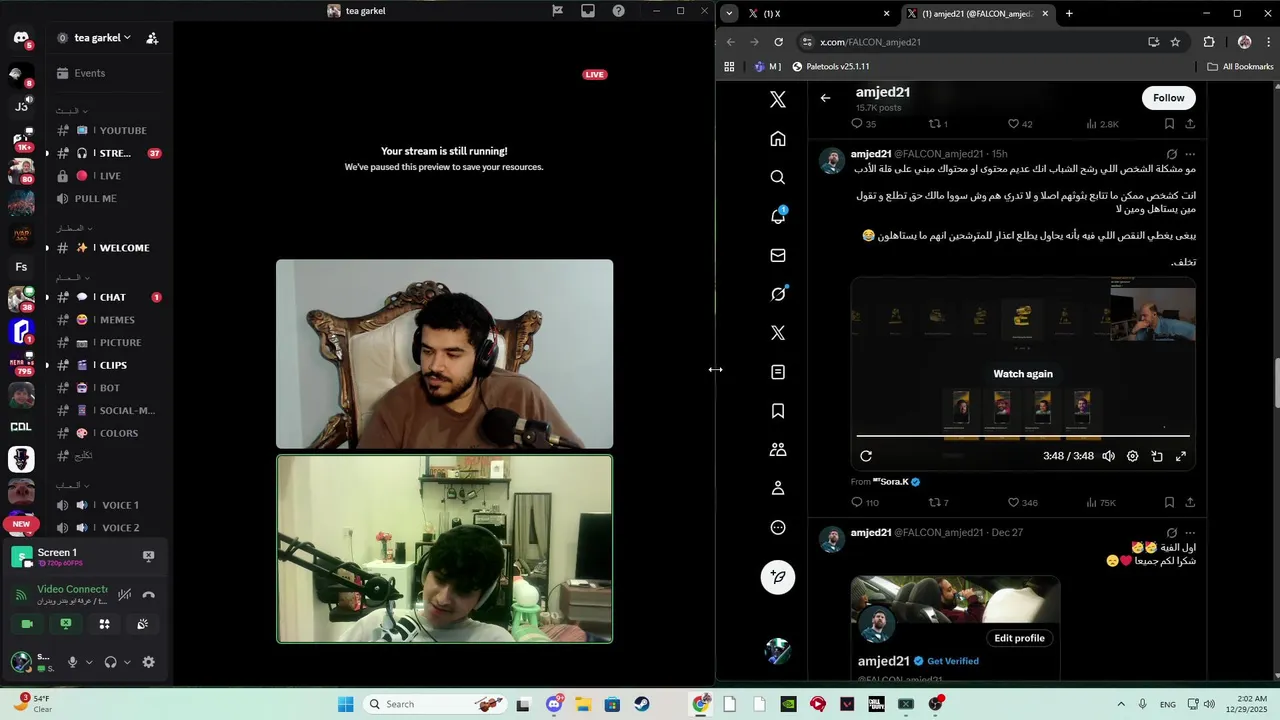
Task: Enter video fullscreen mode
Action: (x=1181, y=456)
